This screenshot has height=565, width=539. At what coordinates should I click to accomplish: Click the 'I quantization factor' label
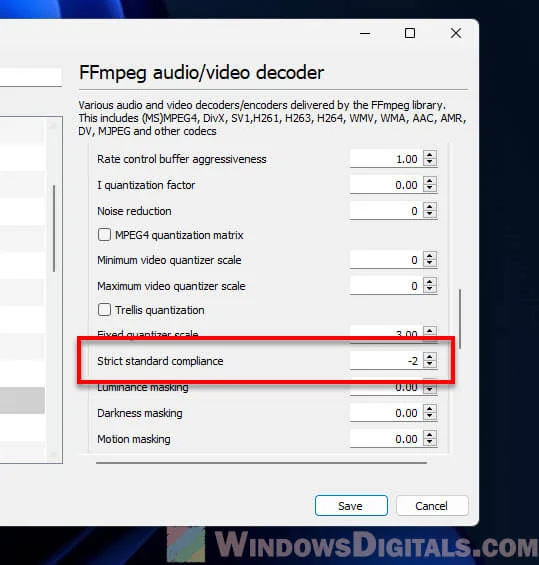pyautogui.click(x=146, y=185)
